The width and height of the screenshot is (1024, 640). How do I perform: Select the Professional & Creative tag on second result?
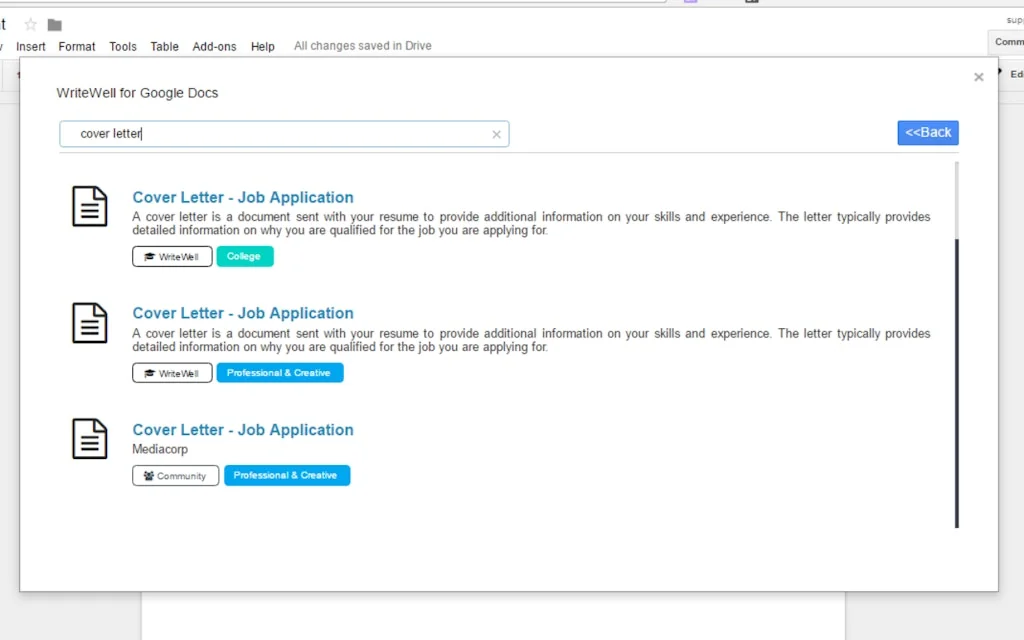click(x=279, y=372)
